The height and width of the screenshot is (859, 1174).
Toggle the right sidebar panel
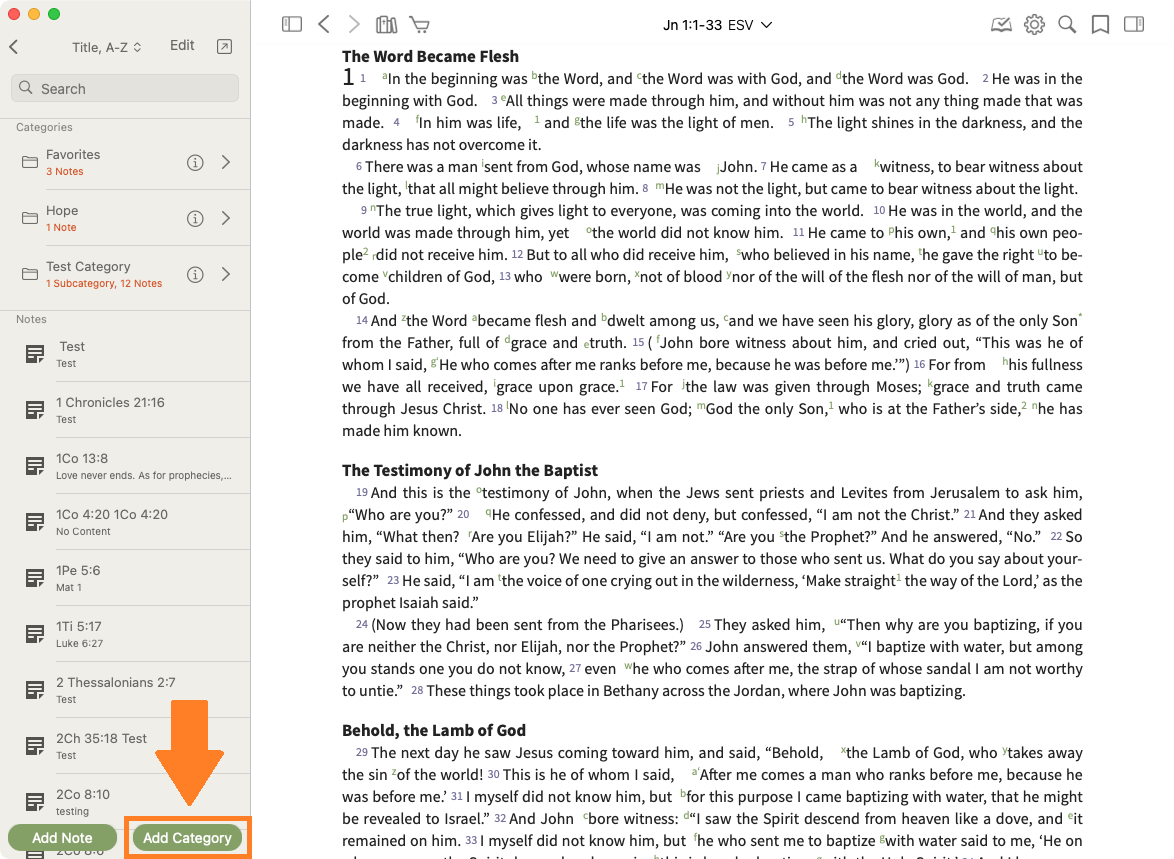pyautogui.click(x=1133, y=25)
